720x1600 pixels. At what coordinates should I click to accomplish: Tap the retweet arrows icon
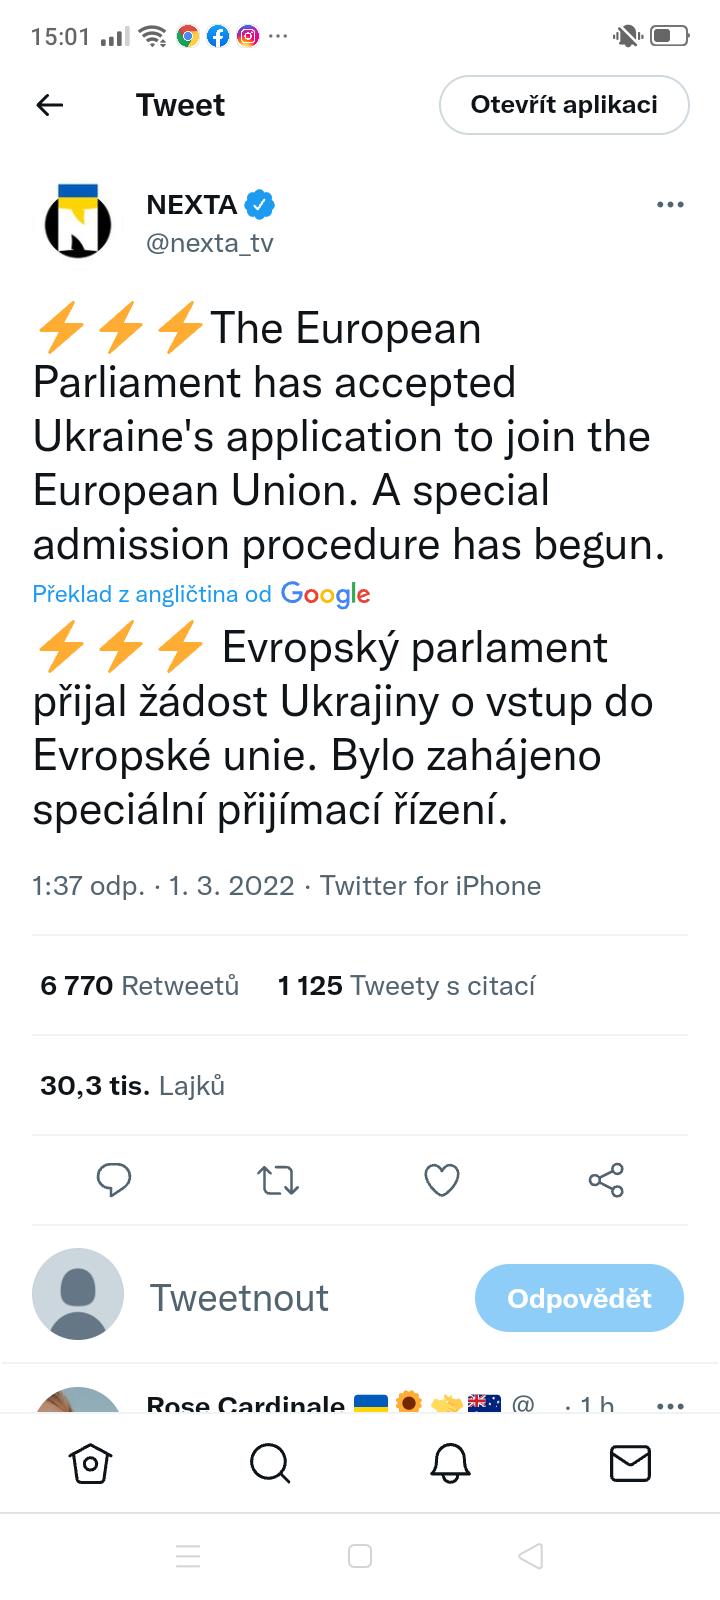click(x=278, y=1180)
